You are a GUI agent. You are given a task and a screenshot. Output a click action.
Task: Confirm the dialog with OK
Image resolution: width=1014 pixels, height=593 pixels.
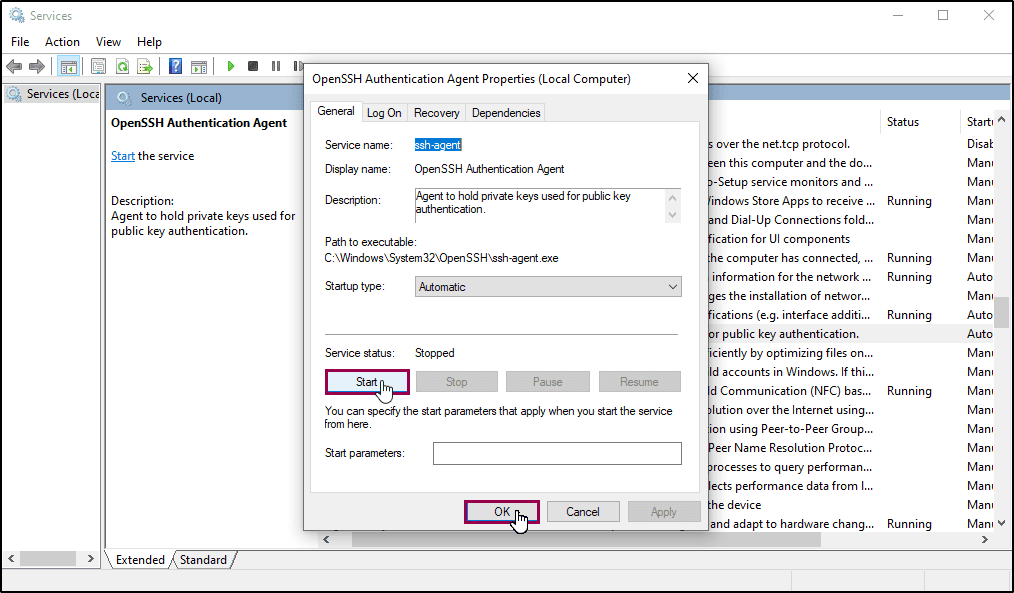click(x=502, y=512)
